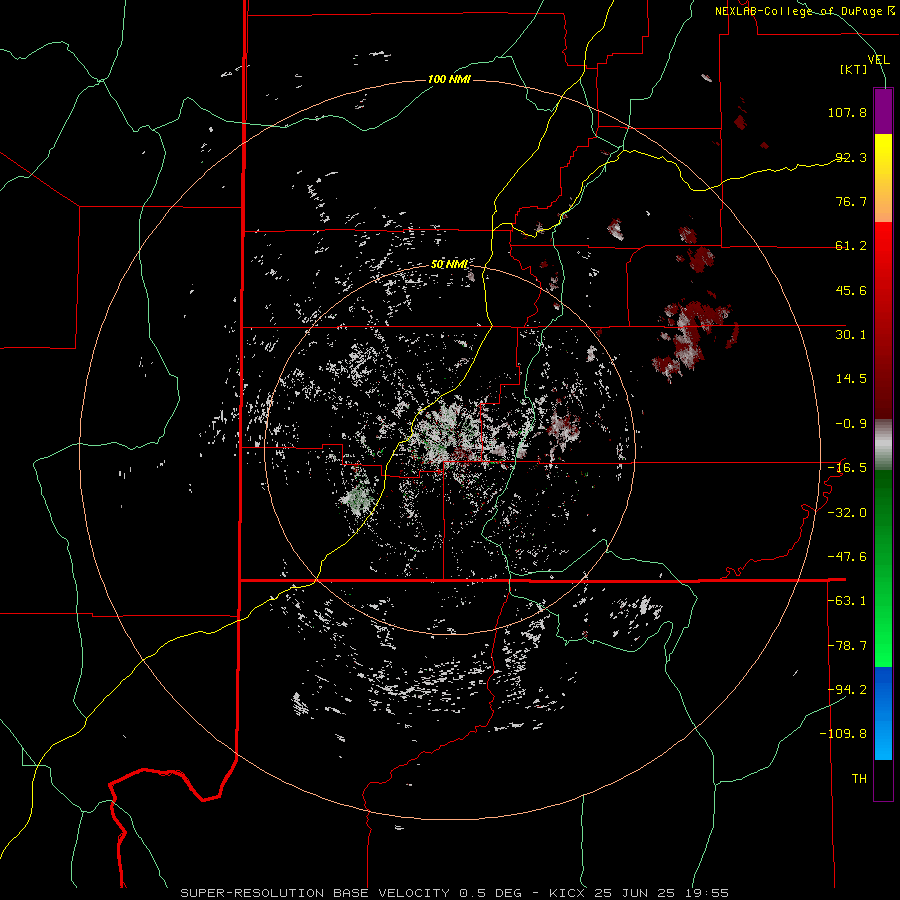Click the -32.0 velocity scale value
Viewport: 900px width, 900px height.
pos(847,513)
